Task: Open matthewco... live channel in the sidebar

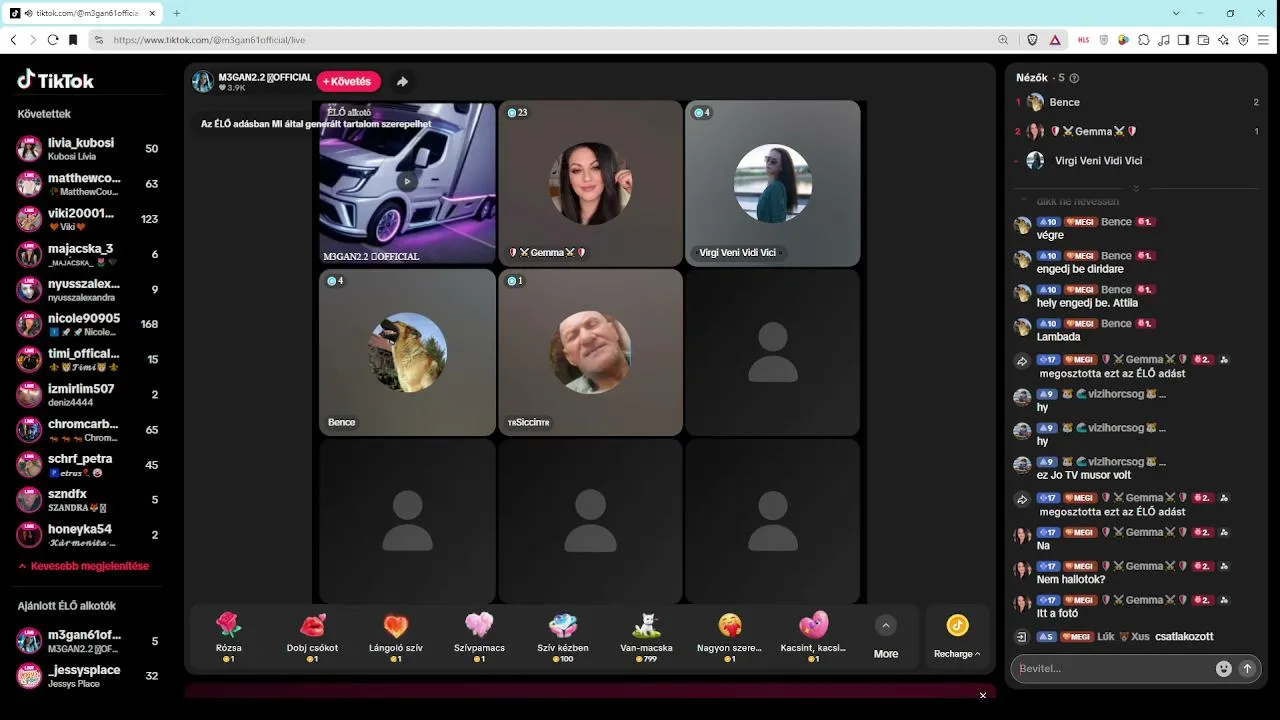Action: [x=88, y=184]
